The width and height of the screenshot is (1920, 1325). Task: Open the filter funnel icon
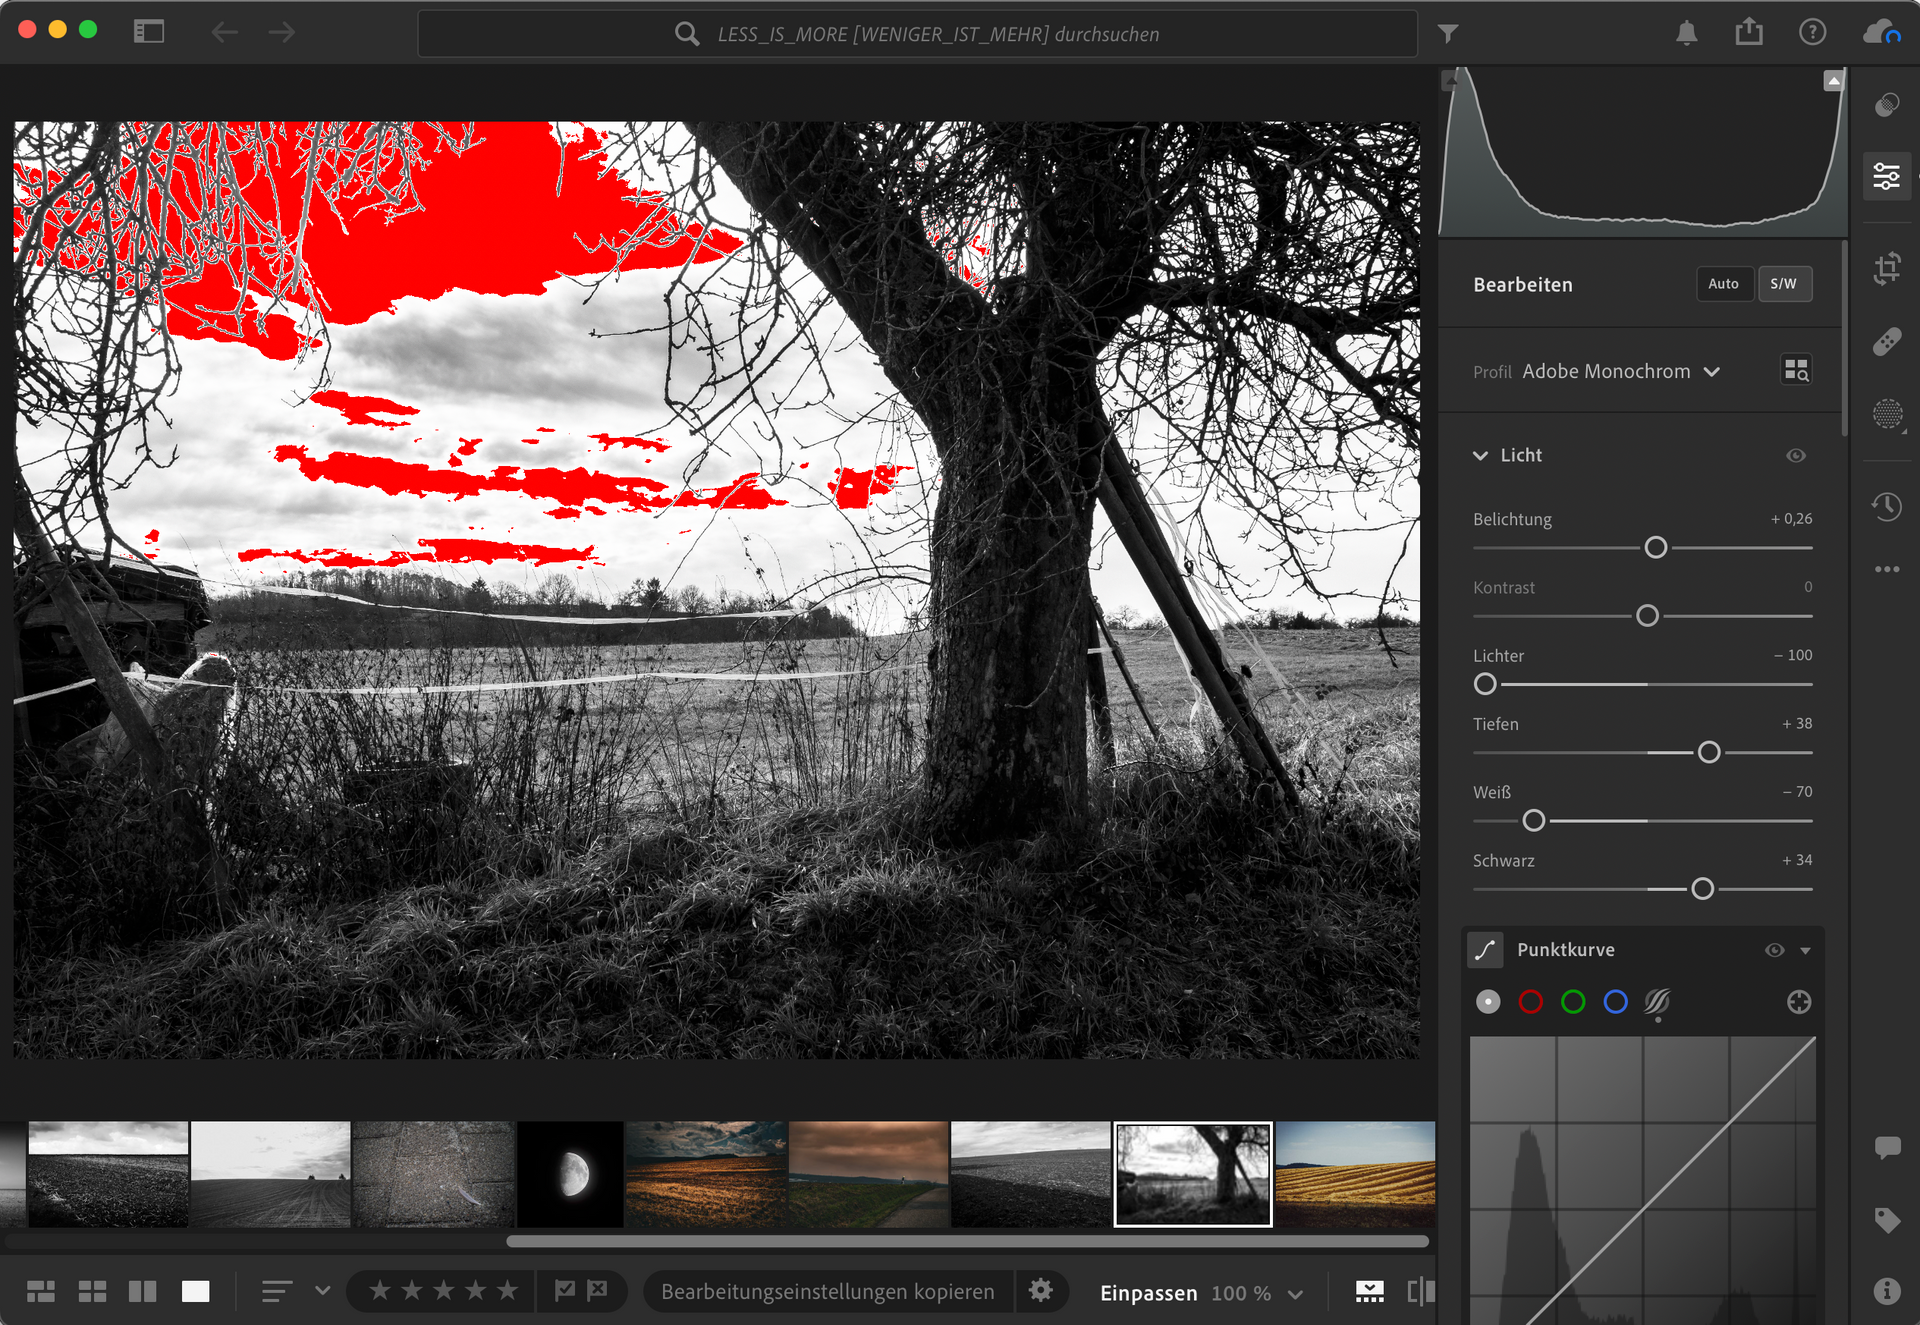click(1447, 34)
